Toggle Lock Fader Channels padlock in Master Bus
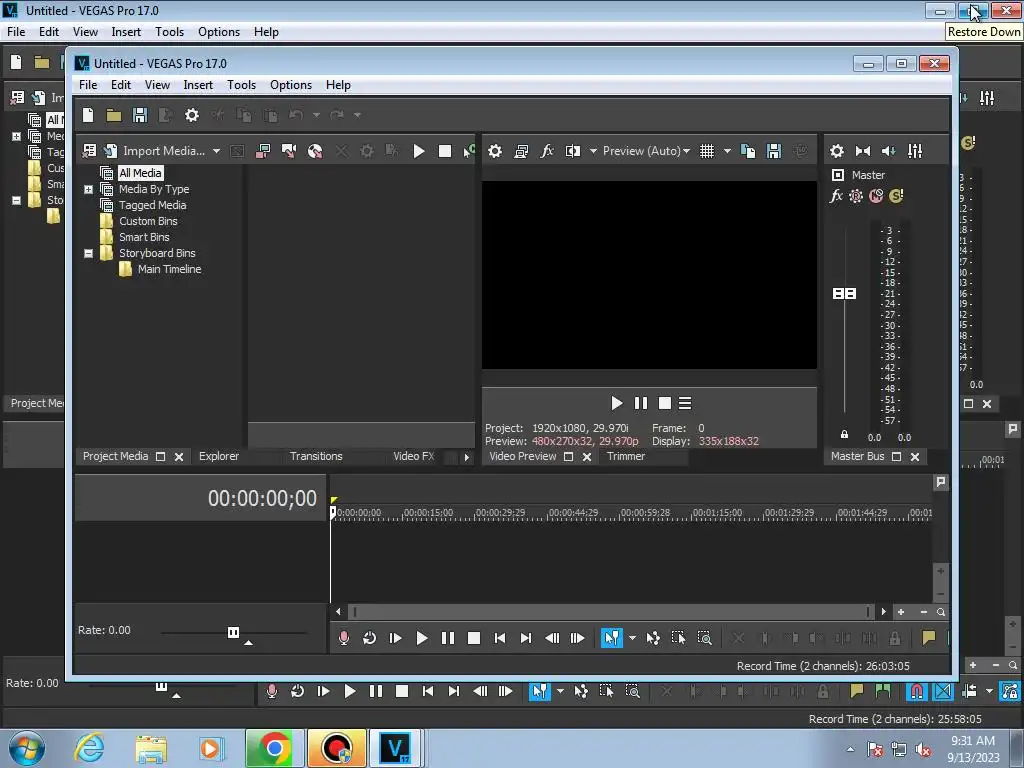Screen dimensions: 1024x768 (x=844, y=434)
